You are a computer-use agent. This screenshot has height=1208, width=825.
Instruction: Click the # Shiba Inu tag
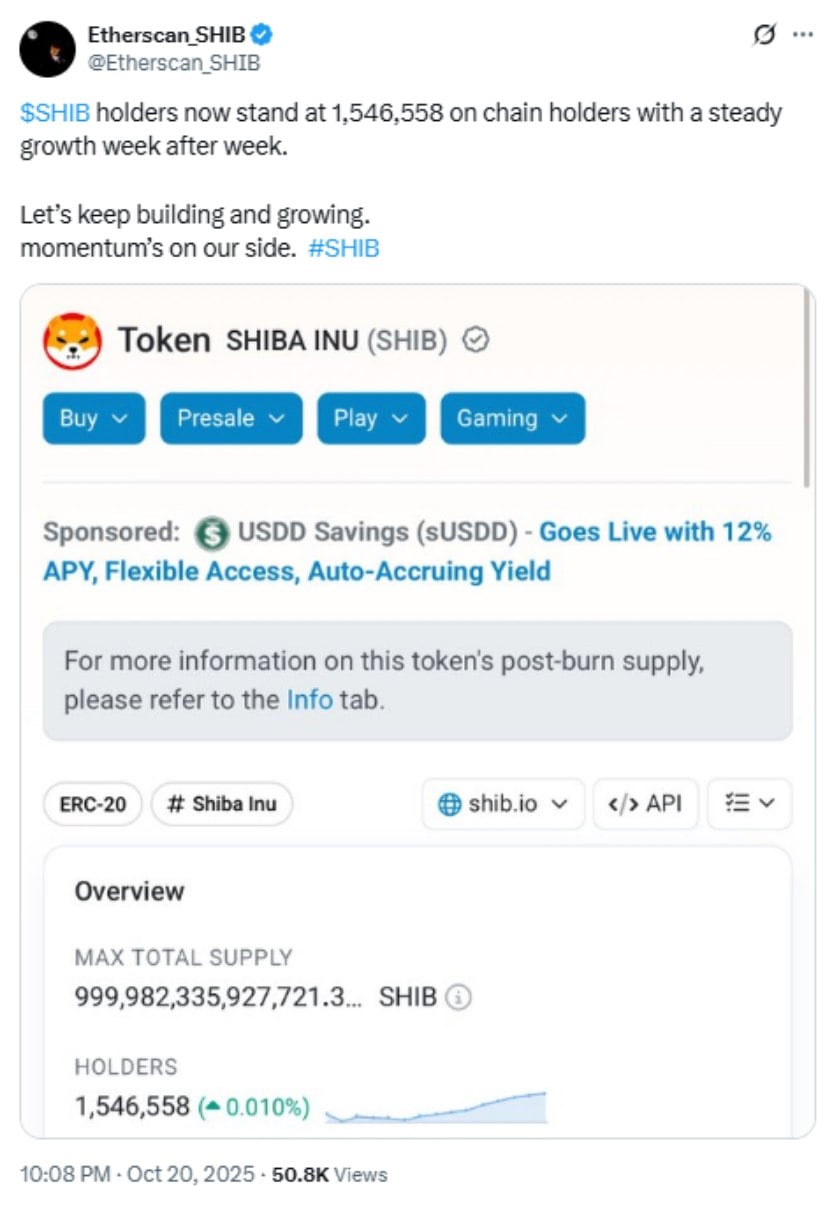[221, 804]
